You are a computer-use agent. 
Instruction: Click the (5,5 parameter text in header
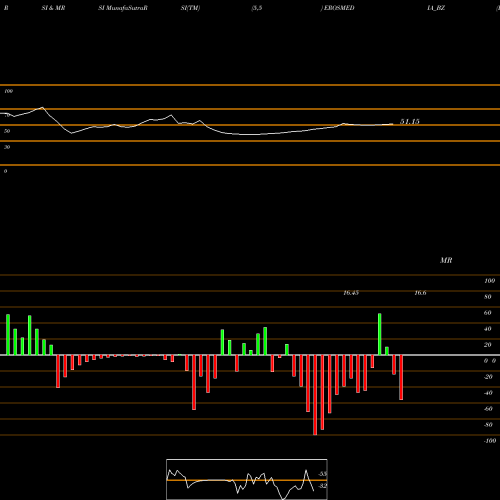point(257,8)
